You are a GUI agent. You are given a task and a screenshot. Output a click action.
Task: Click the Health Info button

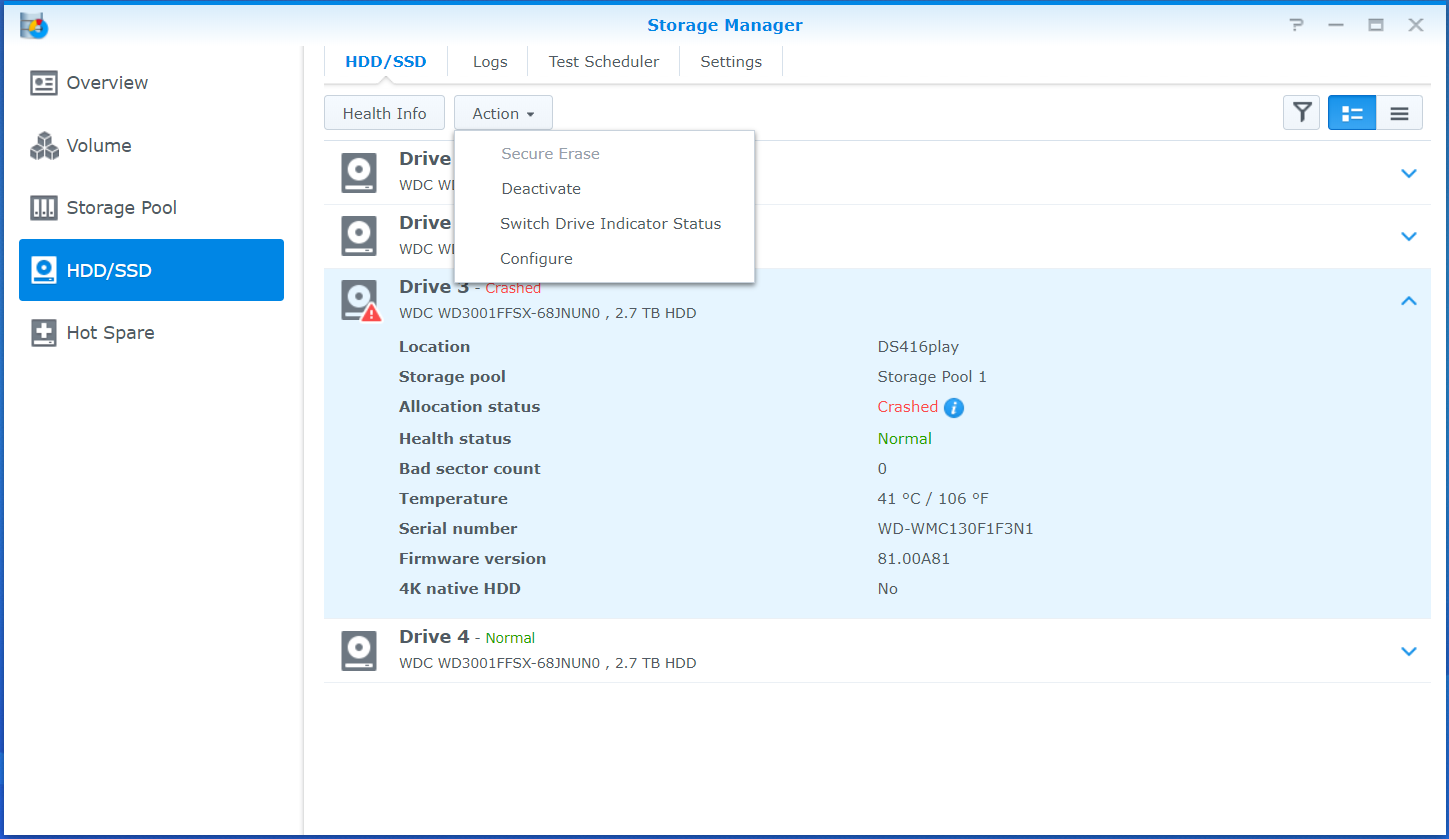pos(384,113)
